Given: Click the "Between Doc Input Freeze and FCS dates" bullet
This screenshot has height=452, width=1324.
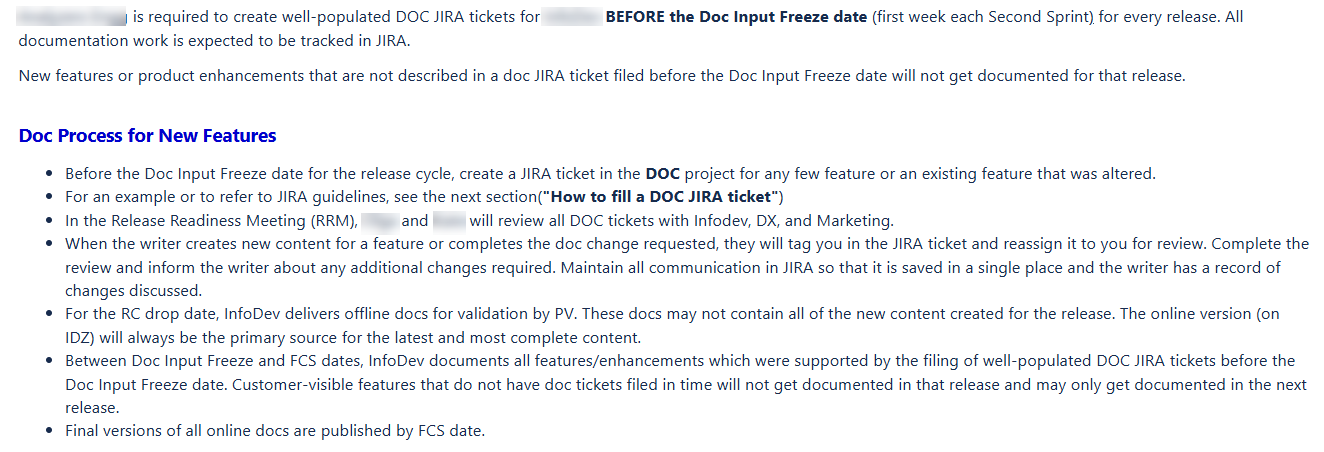Looking at the screenshot, I should (686, 384).
